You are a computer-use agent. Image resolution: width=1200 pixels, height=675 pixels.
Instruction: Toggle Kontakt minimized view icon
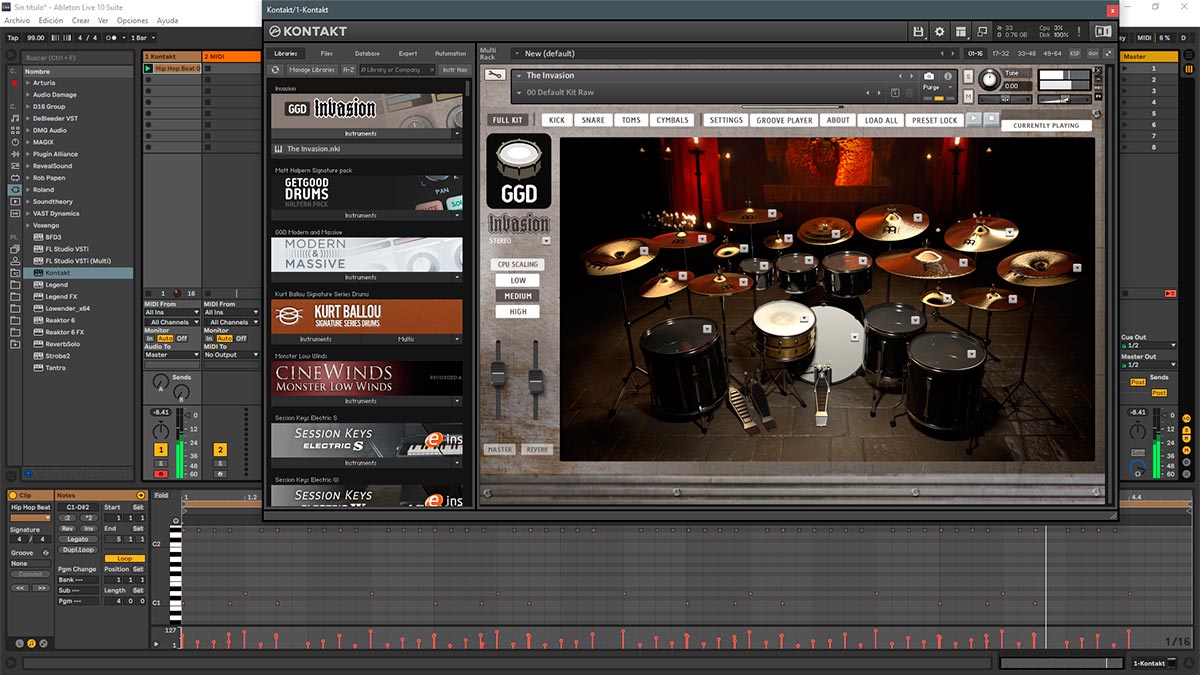[x=983, y=32]
